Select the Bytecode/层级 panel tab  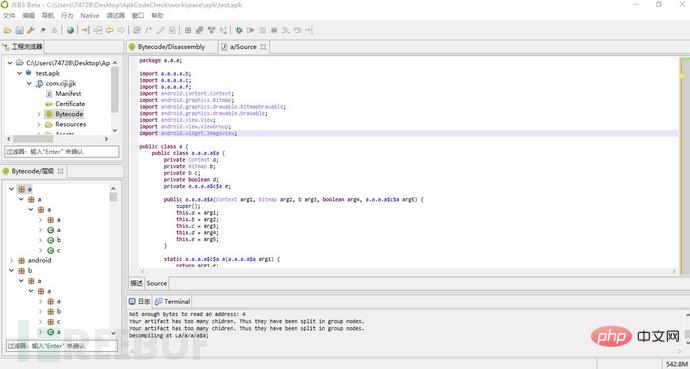[x=33, y=171]
